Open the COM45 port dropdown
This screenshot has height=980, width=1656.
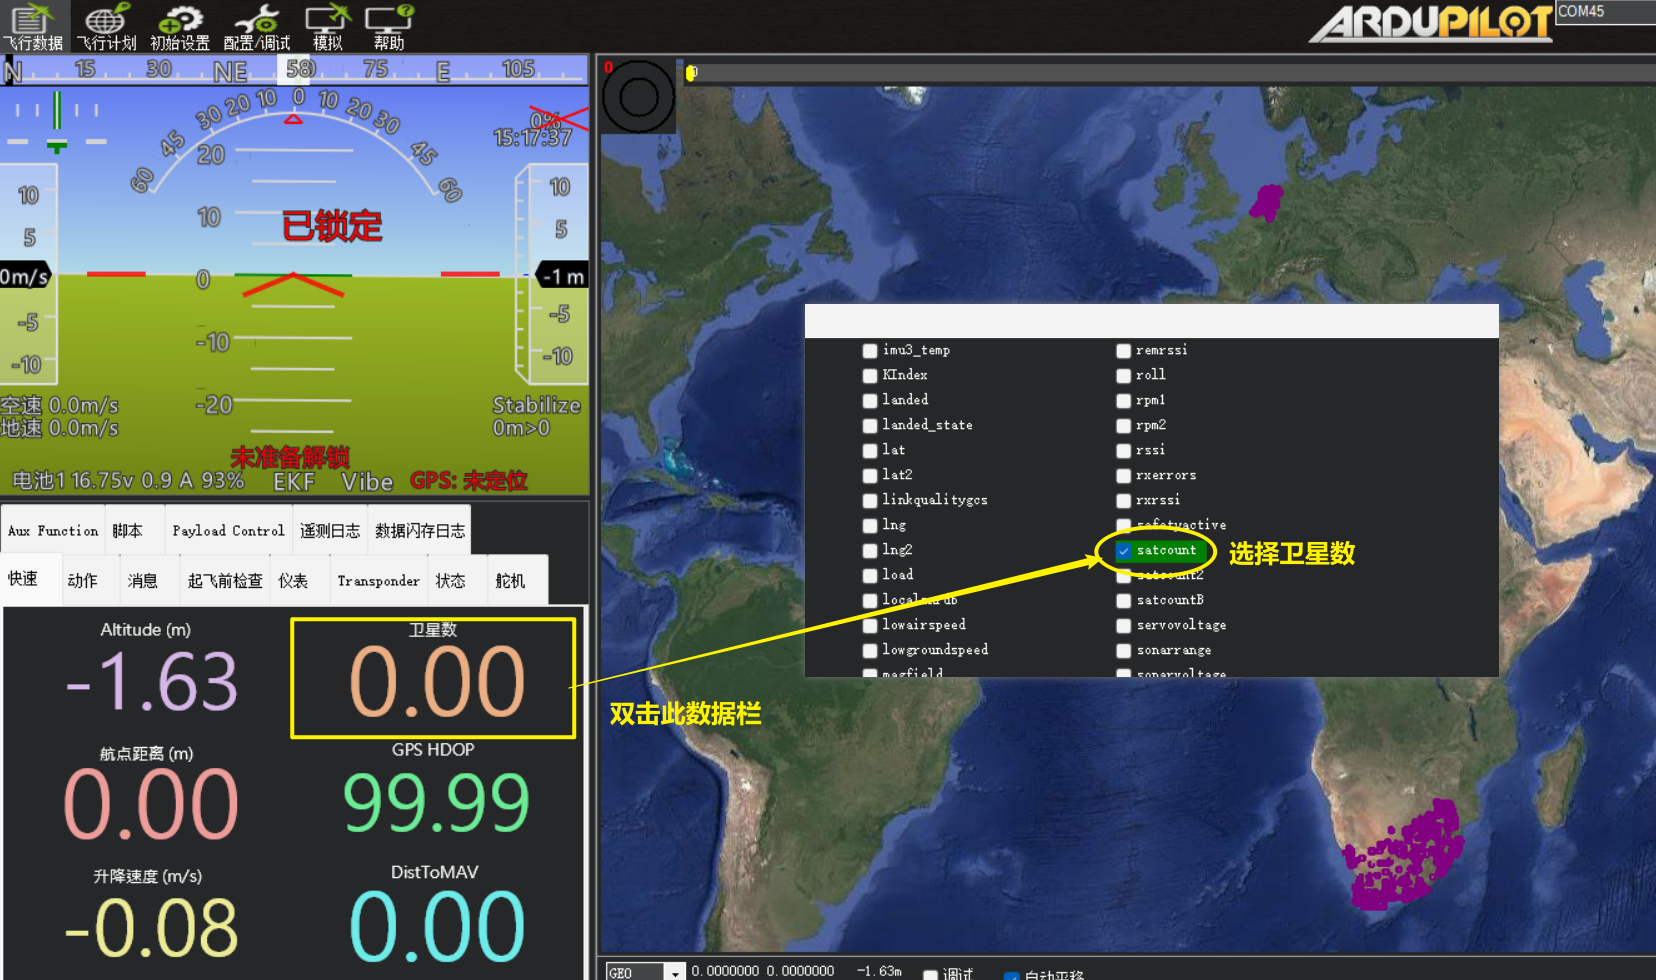1604,12
